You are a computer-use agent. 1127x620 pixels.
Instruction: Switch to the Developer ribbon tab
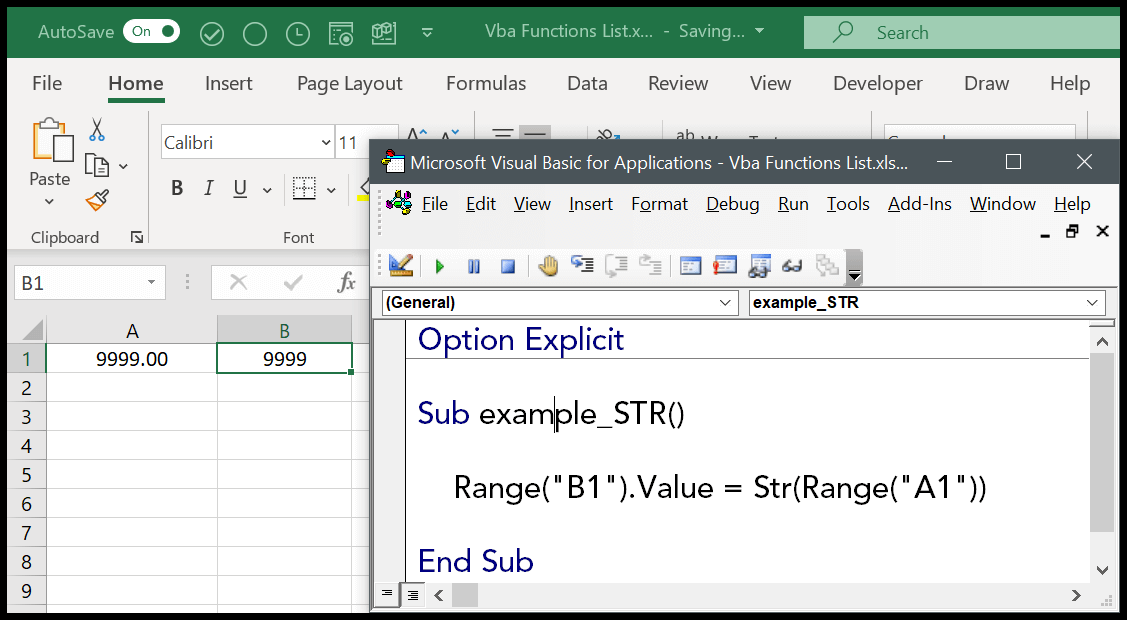[x=877, y=84]
